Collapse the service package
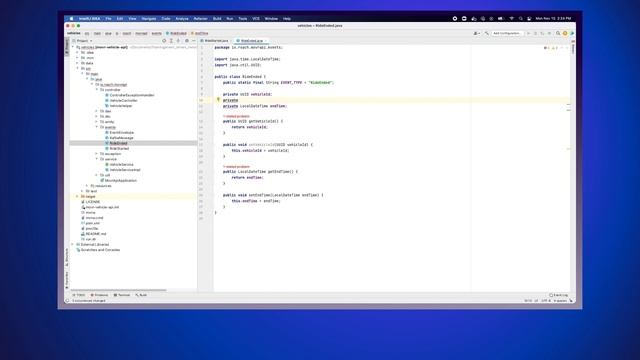This screenshot has width=640, height=360. pyautogui.click(x=97, y=159)
